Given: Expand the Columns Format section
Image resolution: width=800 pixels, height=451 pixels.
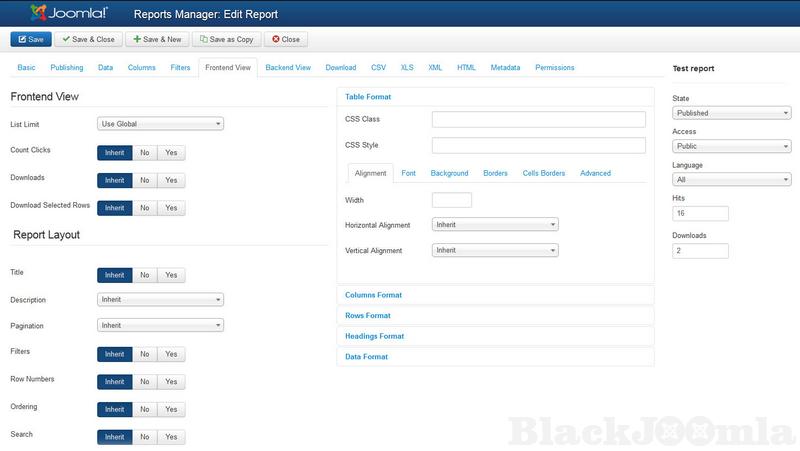Looking at the screenshot, I should point(373,295).
